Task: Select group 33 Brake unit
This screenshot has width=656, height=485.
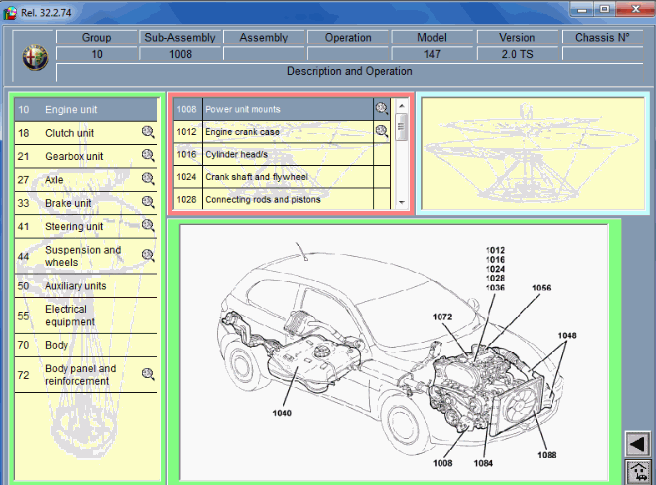Action: point(86,203)
